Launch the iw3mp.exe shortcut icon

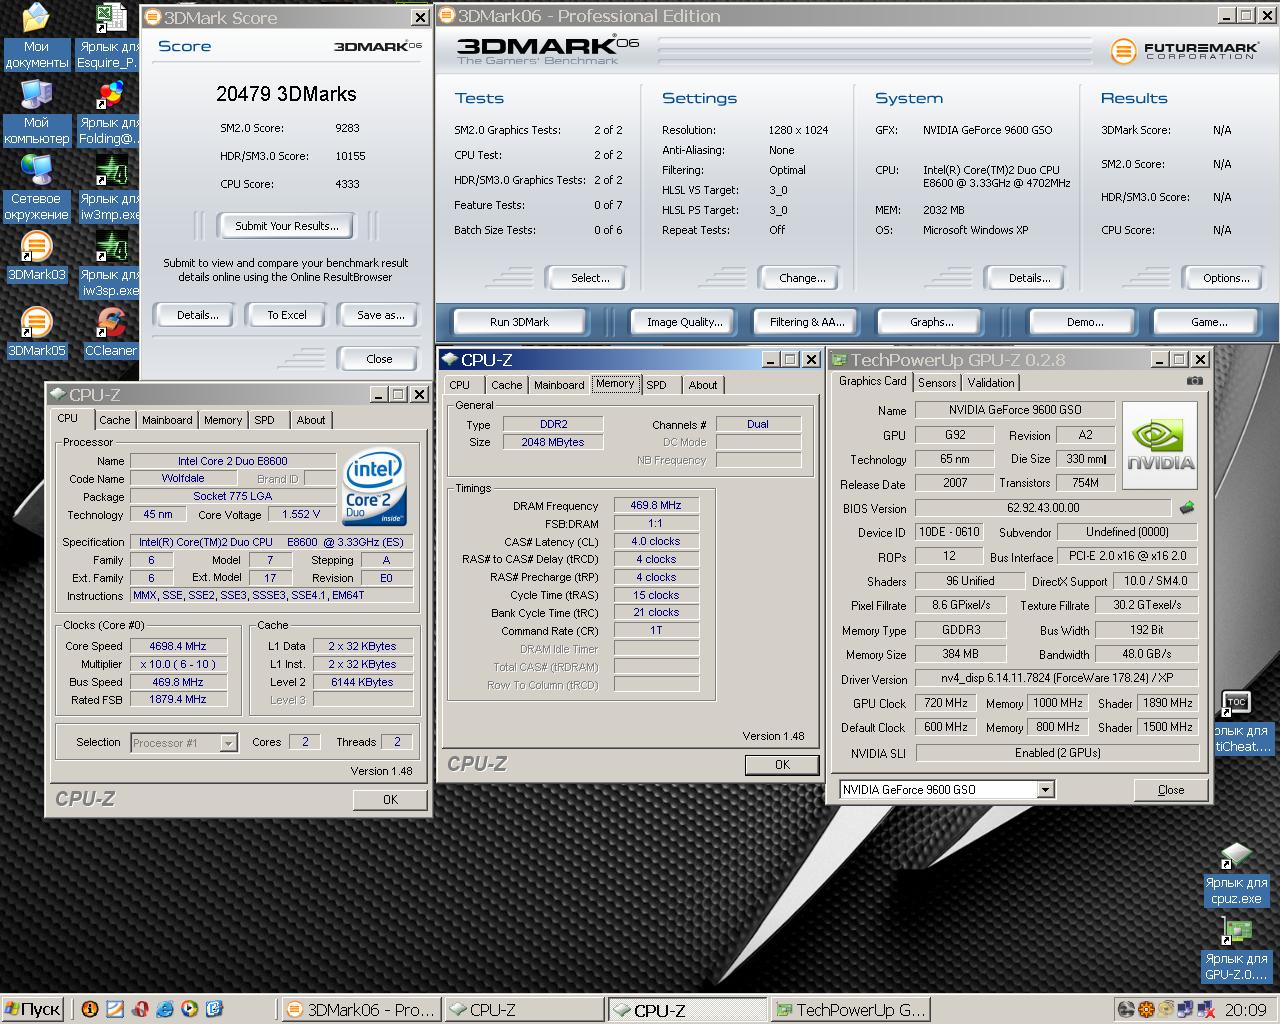coord(110,188)
